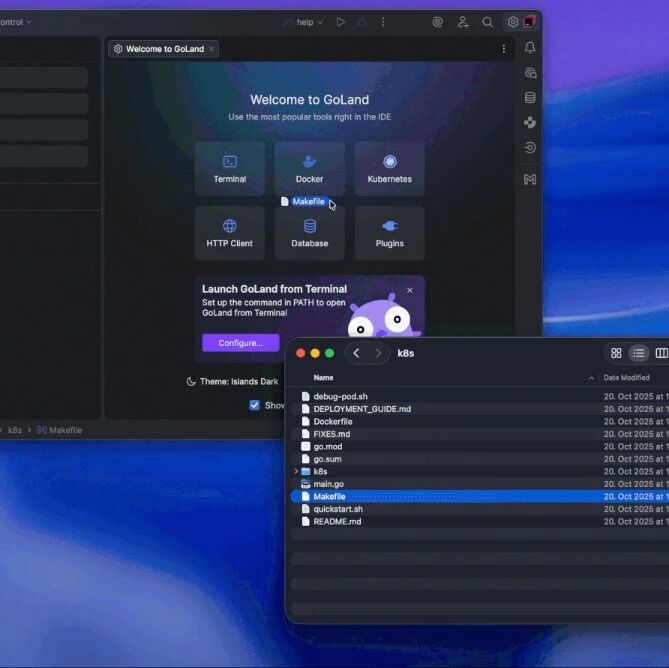Viewport: 669px width, 668px height.
Task: Open the help run configuration dropdown
Action: 310,22
